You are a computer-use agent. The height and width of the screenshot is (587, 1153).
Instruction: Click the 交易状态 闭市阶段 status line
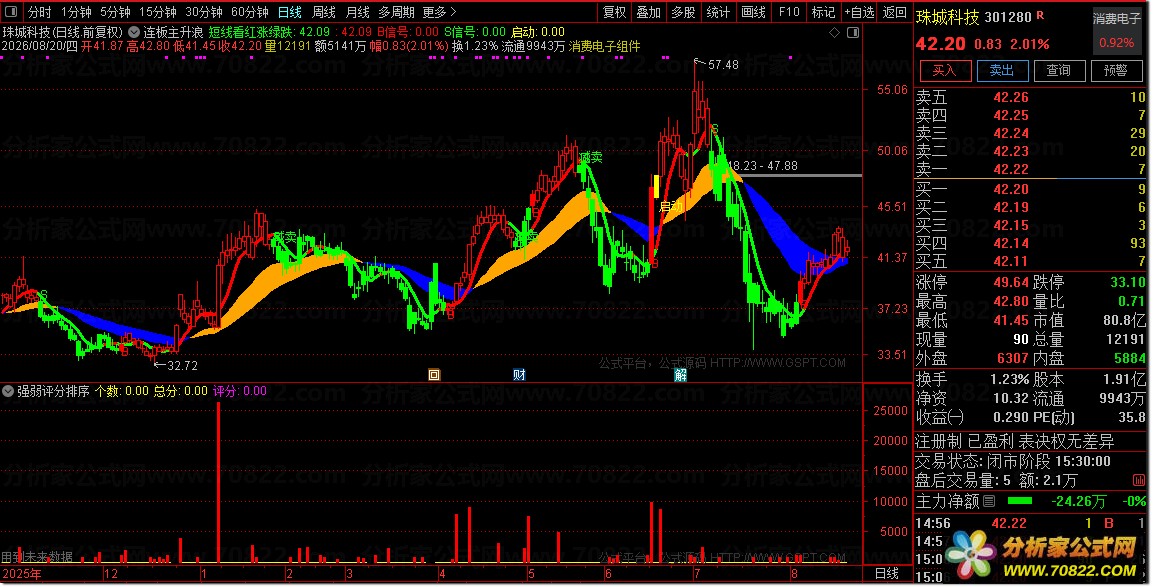[x=1013, y=461]
